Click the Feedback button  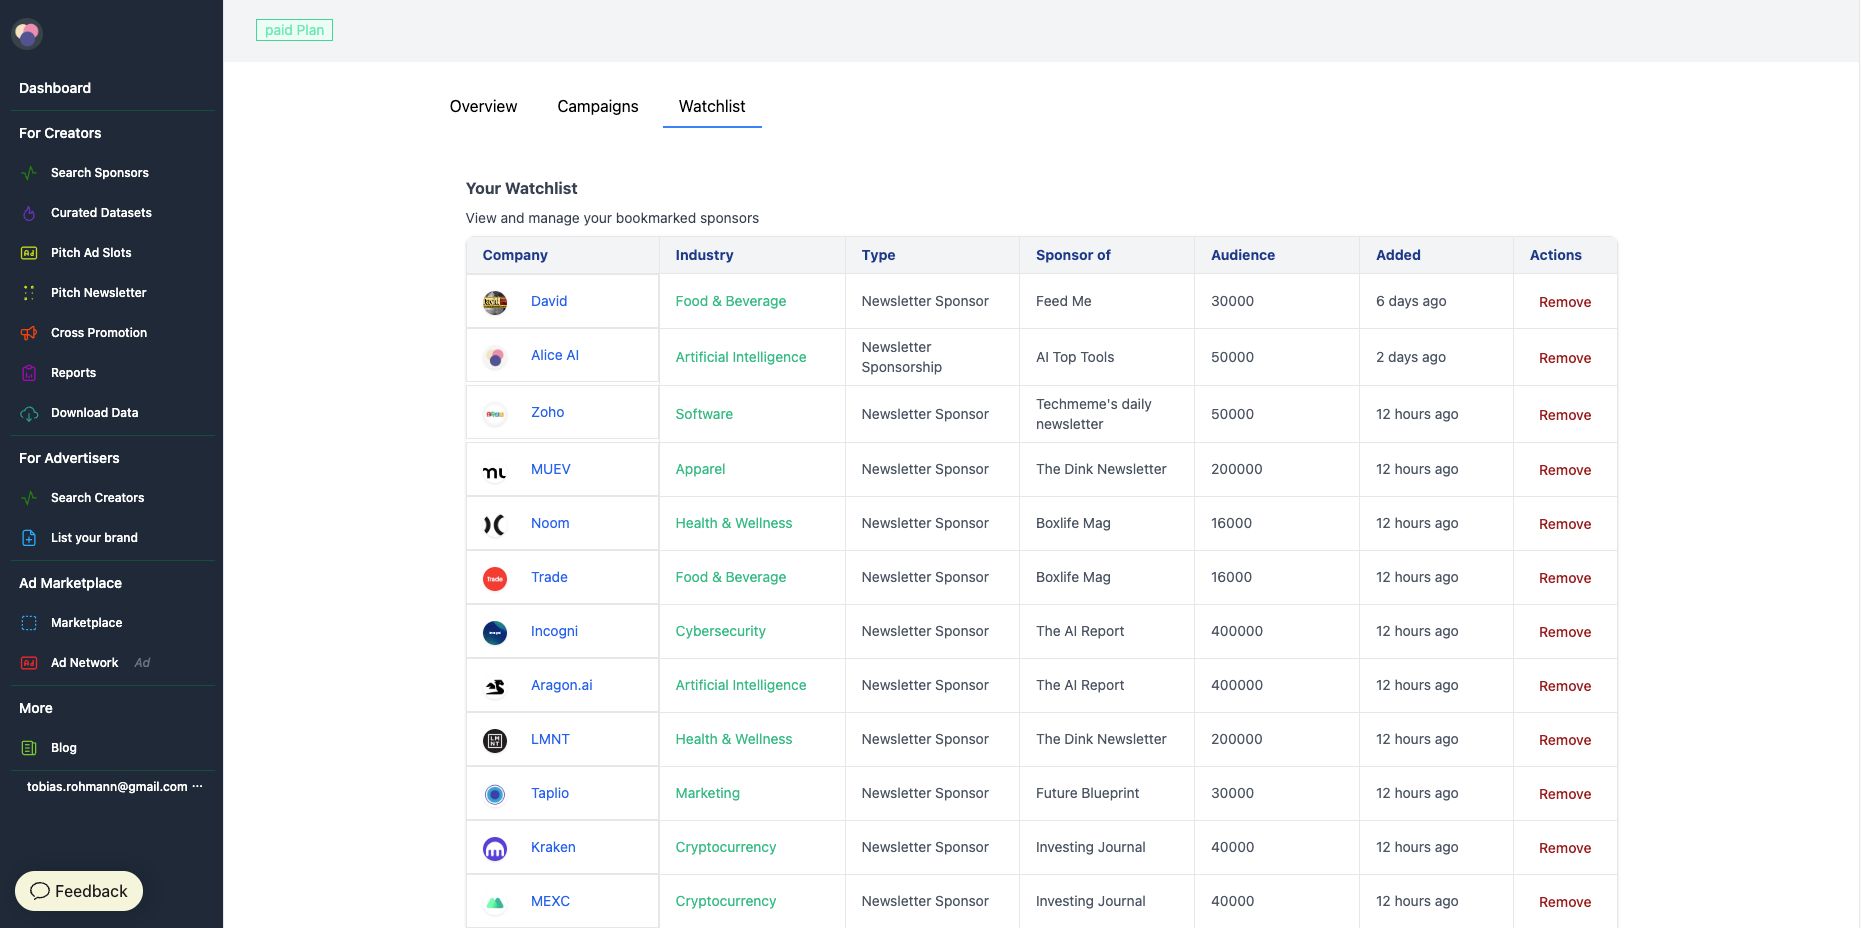click(79, 891)
